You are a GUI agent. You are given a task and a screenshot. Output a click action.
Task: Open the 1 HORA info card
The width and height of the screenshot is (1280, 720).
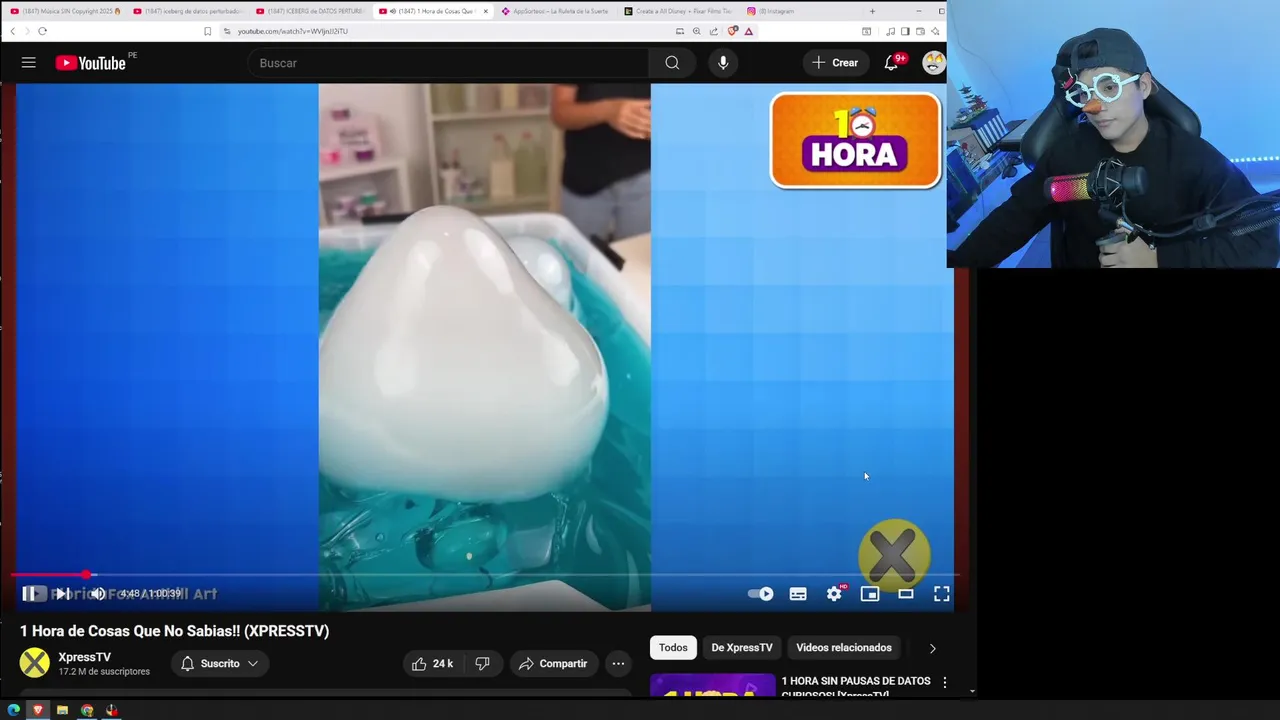[x=856, y=140]
